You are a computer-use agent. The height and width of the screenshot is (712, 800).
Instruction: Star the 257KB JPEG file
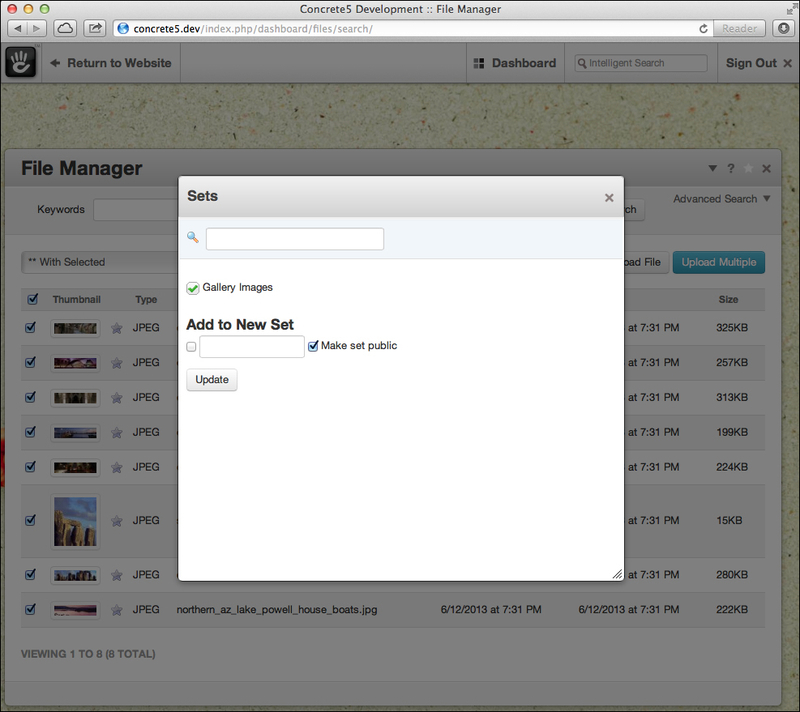(117, 363)
